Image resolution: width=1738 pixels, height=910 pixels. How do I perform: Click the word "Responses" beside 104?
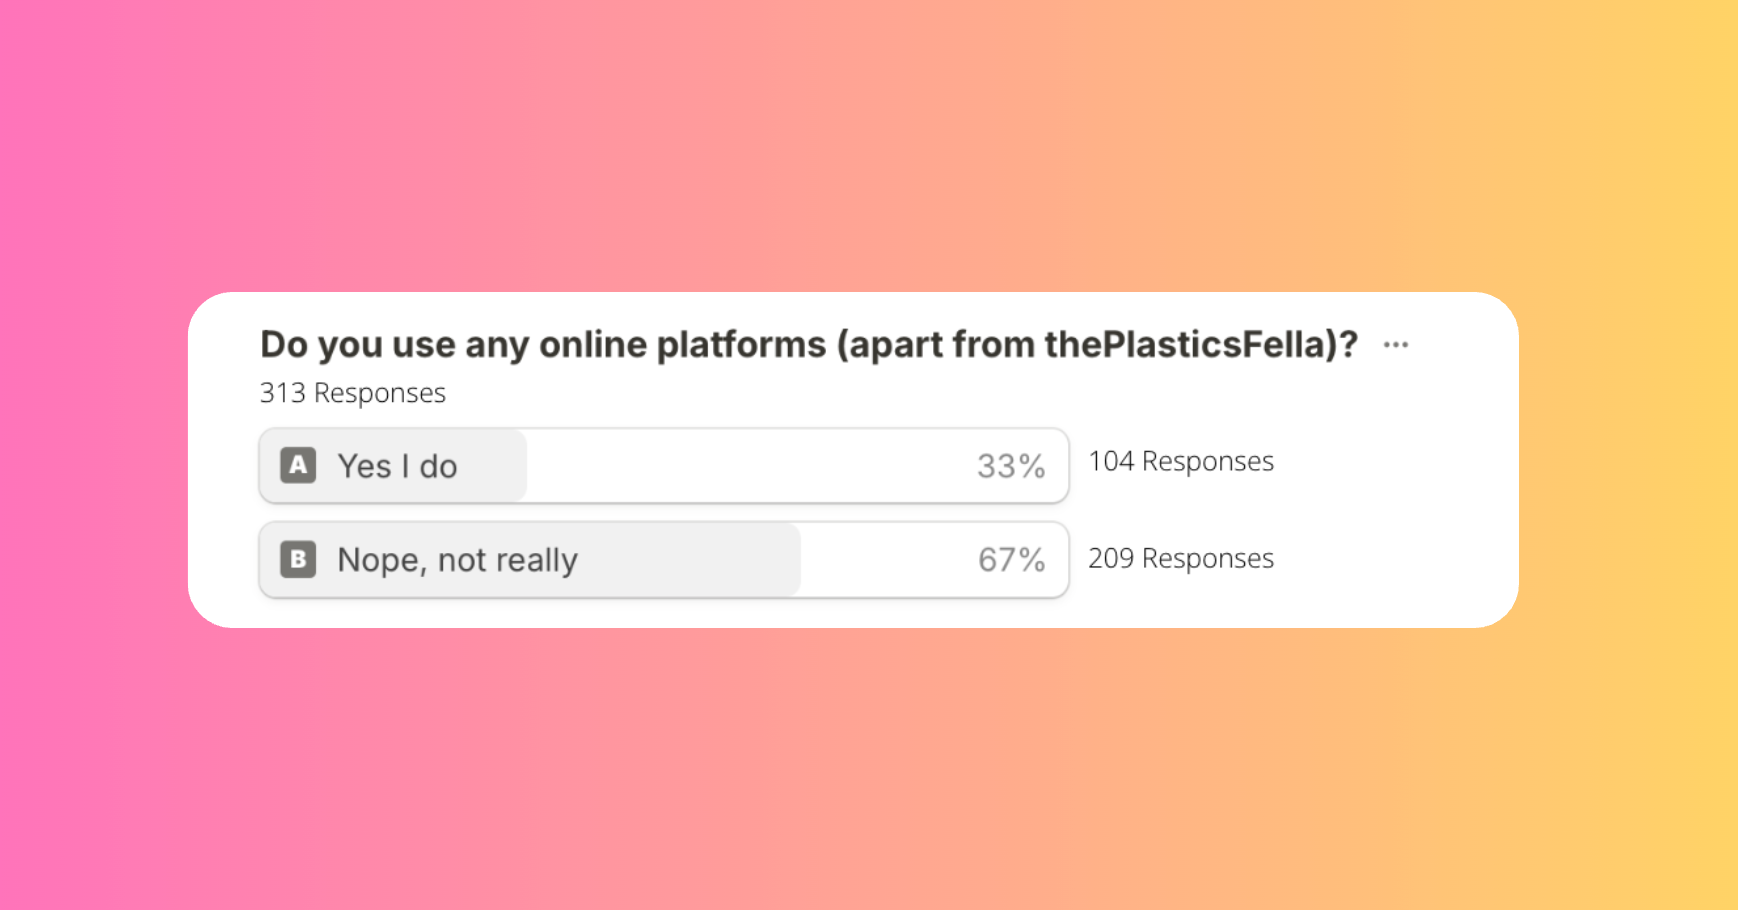point(1208,461)
